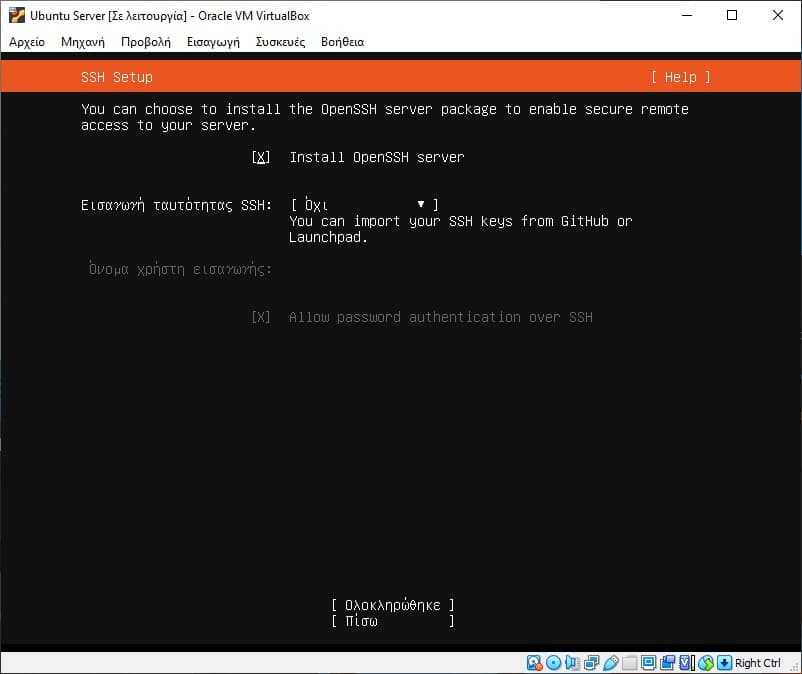Click the VirtualBox window title icon
The height and width of the screenshot is (674, 802).
click(x=16, y=15)
